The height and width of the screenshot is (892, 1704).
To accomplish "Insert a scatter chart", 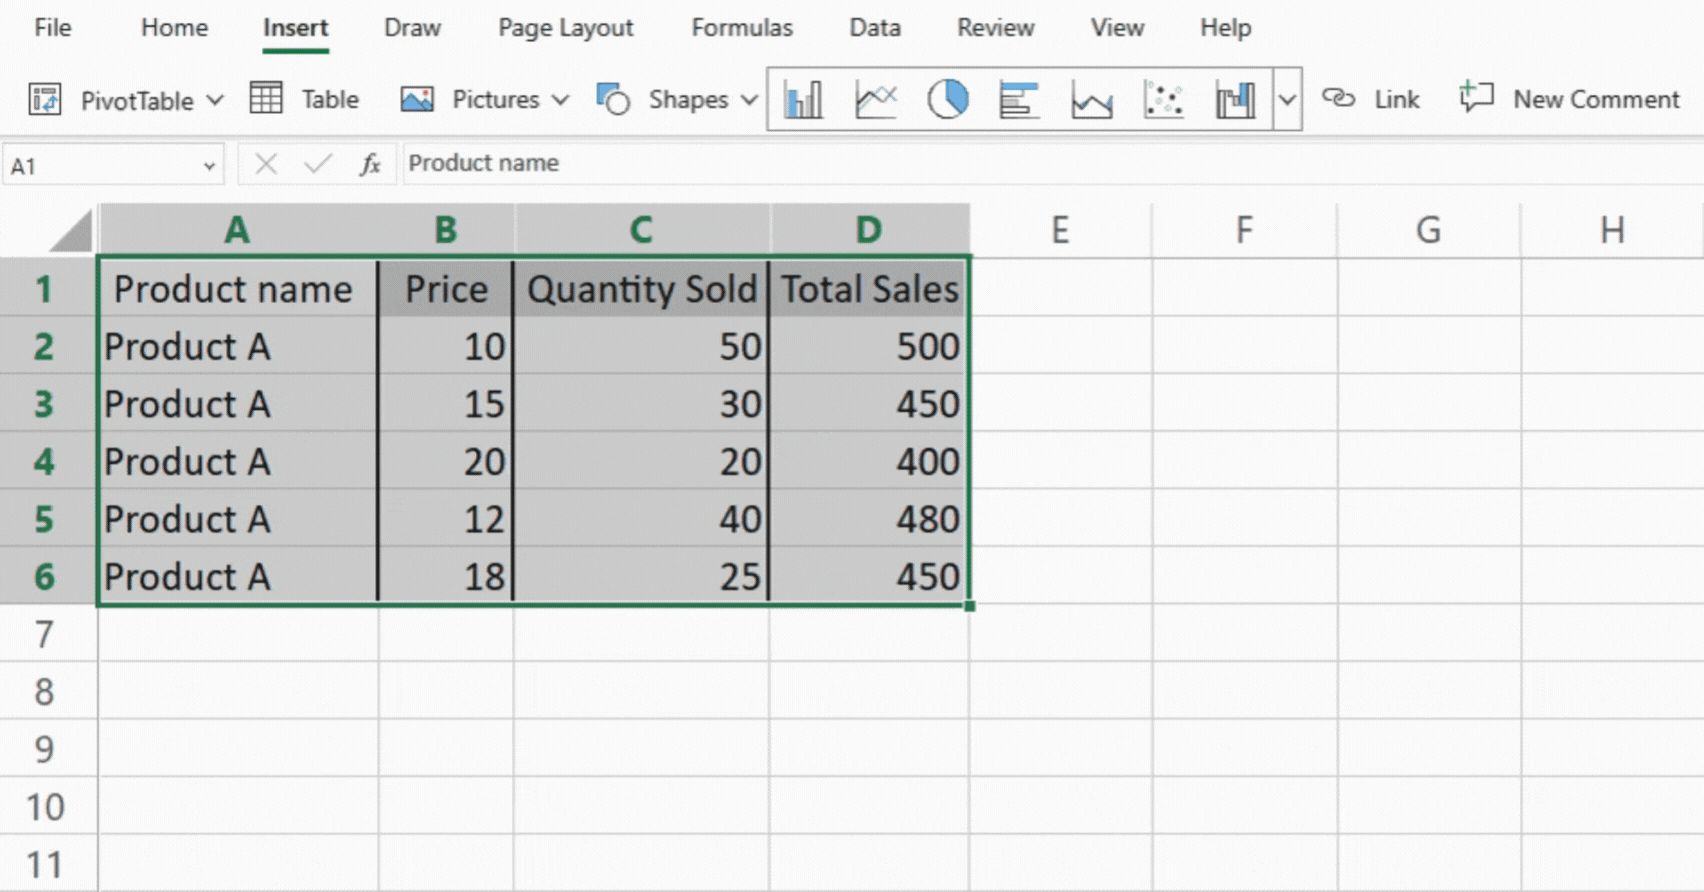I will click(1163, 99).
